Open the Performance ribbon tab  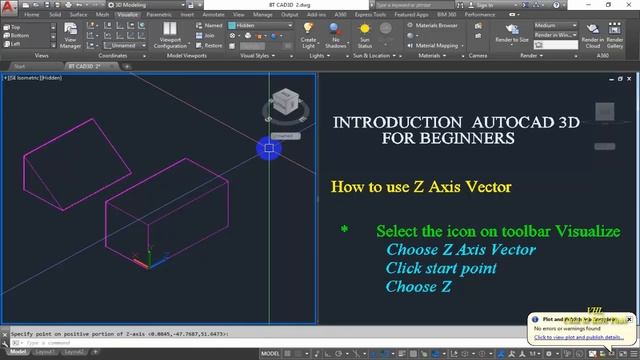pyautogui.click(x=480, y=15)
